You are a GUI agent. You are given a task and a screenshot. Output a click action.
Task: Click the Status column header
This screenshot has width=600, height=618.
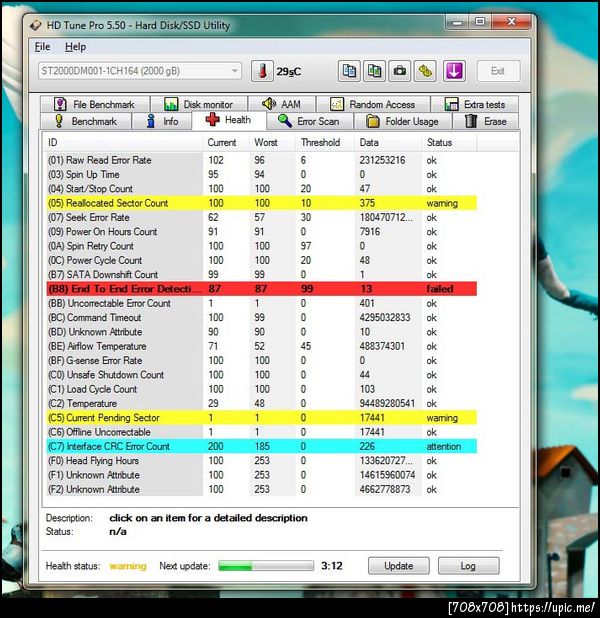click(449, 143)
